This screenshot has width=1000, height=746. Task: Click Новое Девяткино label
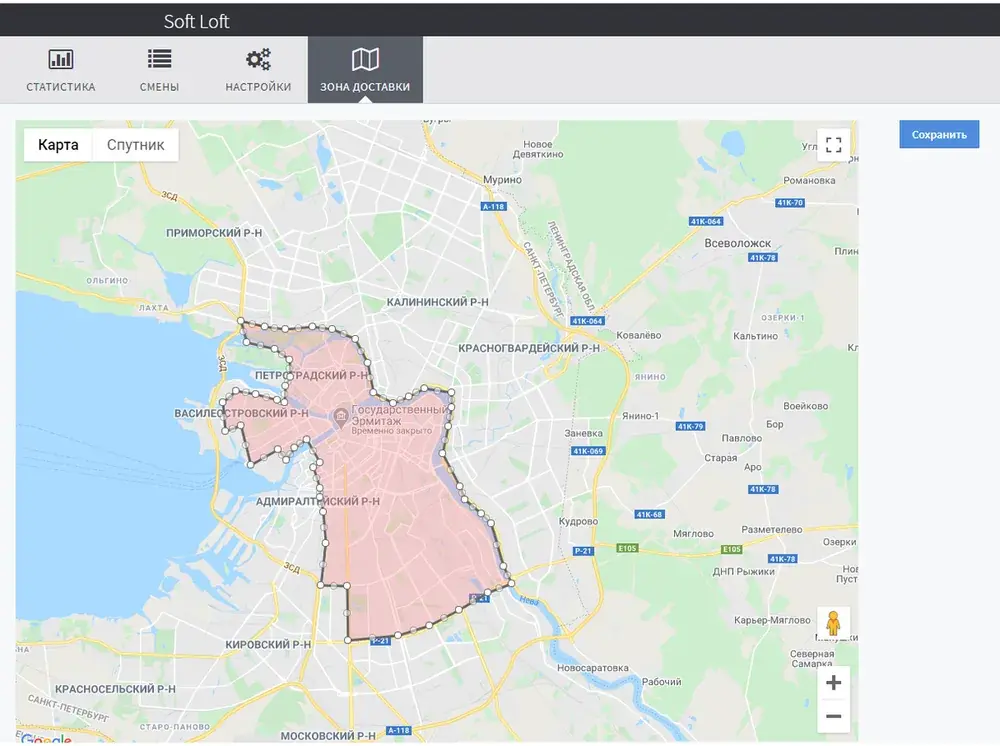click(x=538, y=149)
